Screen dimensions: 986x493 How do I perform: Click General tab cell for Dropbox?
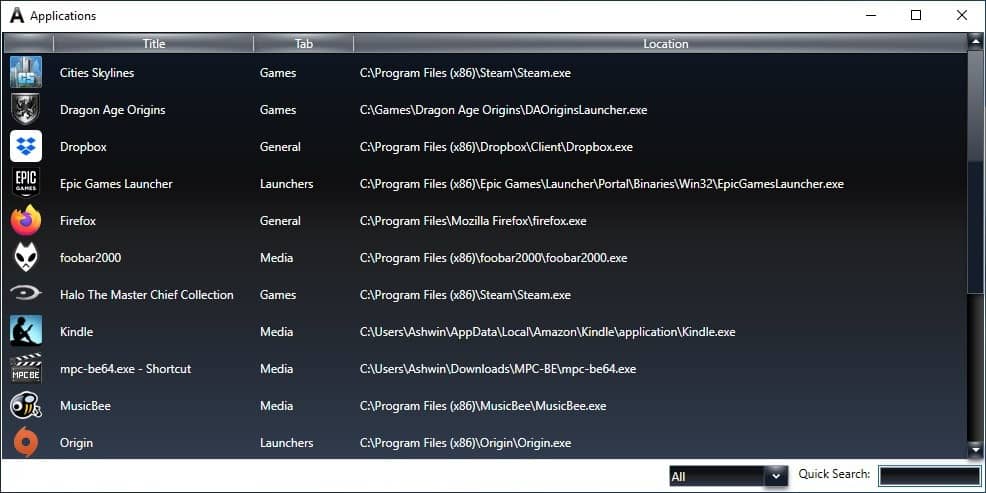[280, 147]
